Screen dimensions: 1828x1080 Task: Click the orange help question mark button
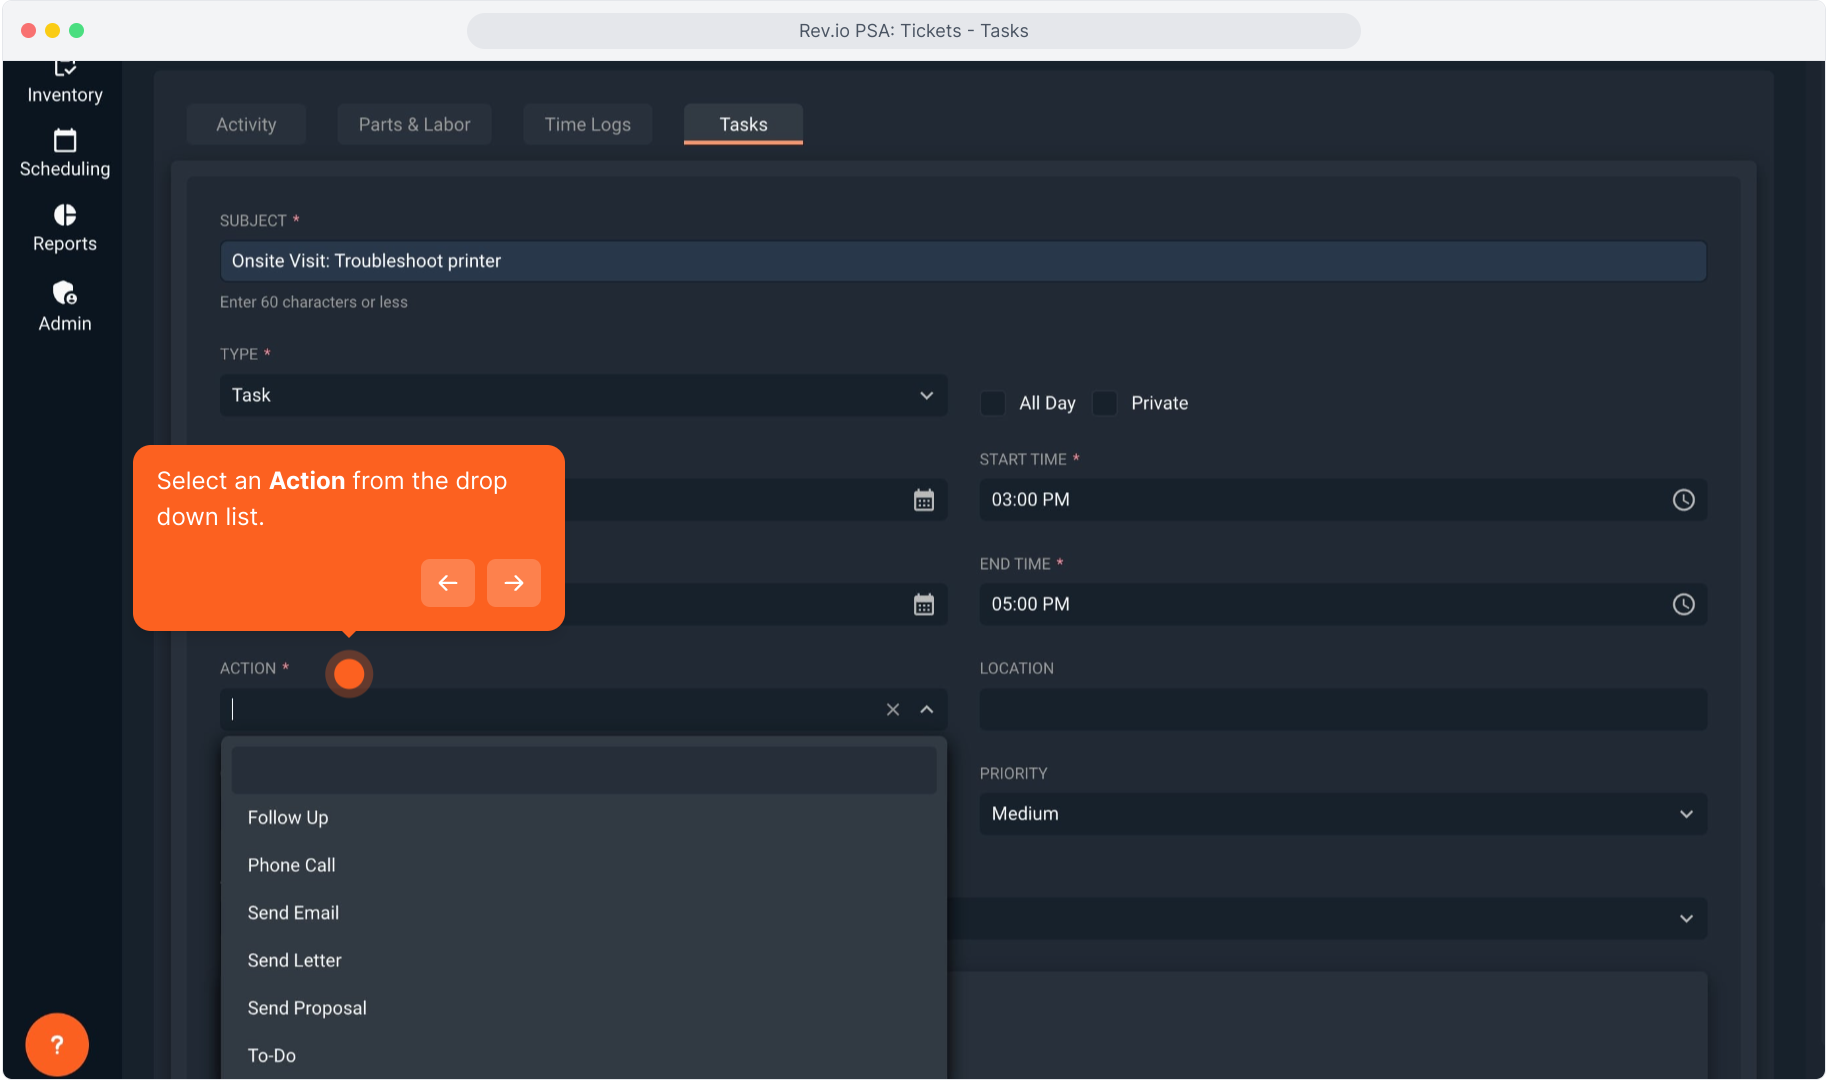pyautogui.click(x=57, y=1044)
